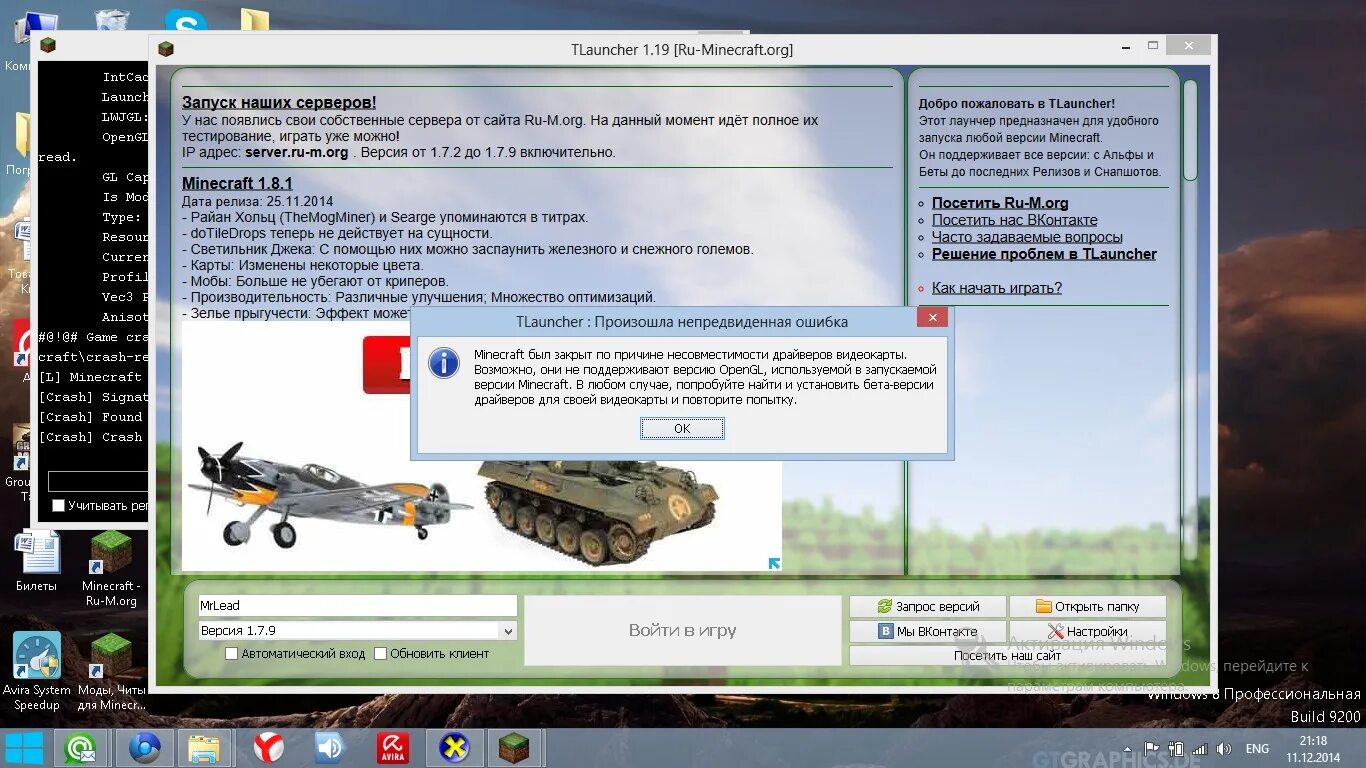Click Добро пожаловать в TLauncher! text
The height and width of the screenshot is (768, 1366).
[1017, 103]
